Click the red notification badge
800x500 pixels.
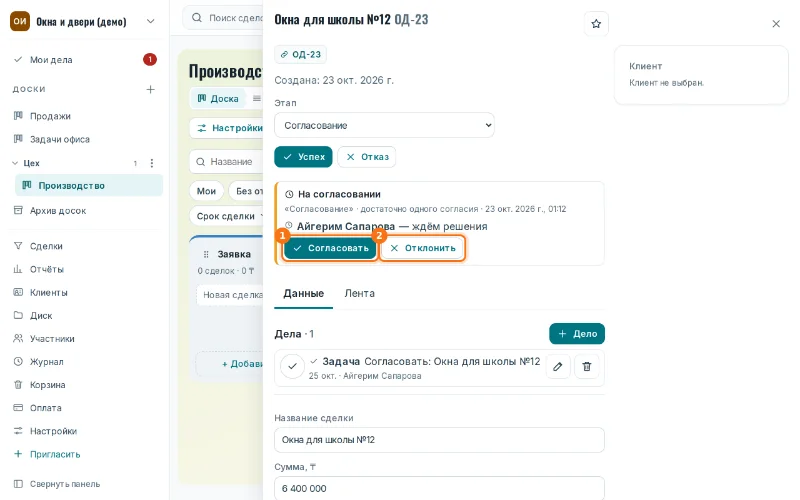[x=149, y=60]
